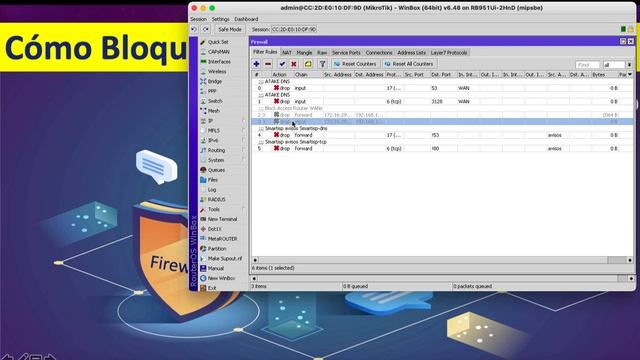Open MetaROUTER in the sidebar
640x360 pixels.
click(x=222, y=239)
